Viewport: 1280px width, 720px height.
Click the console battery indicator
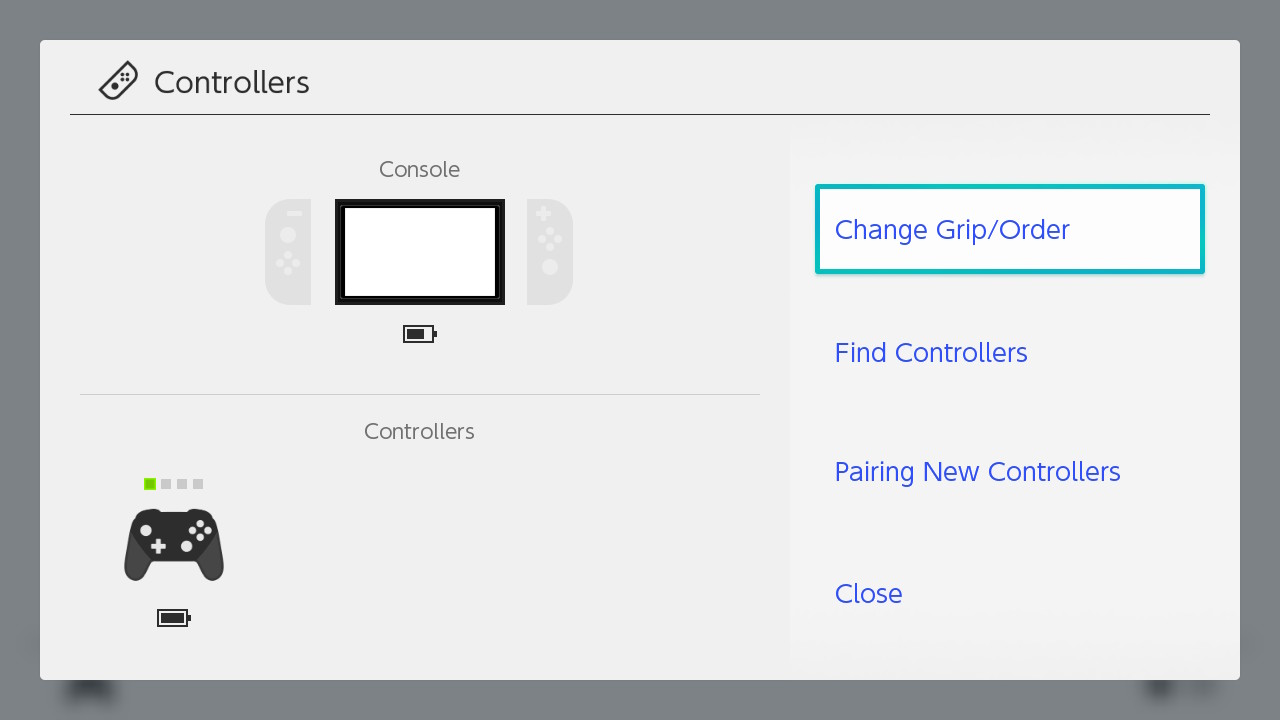pos(420,334)
